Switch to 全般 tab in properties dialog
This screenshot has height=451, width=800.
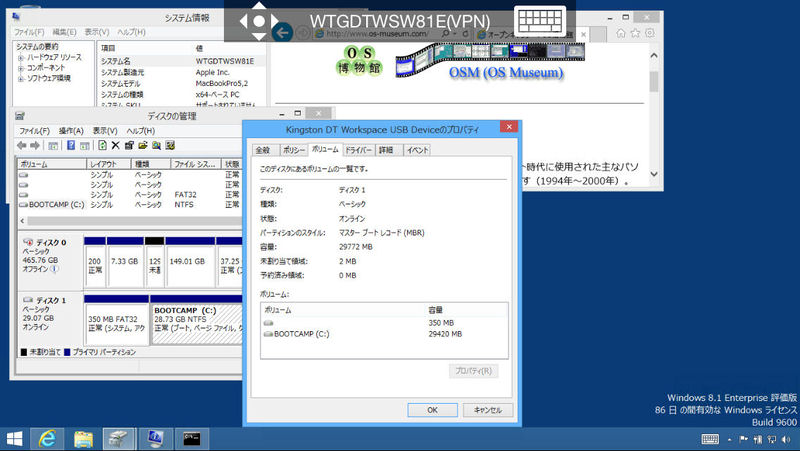[263, 150]
